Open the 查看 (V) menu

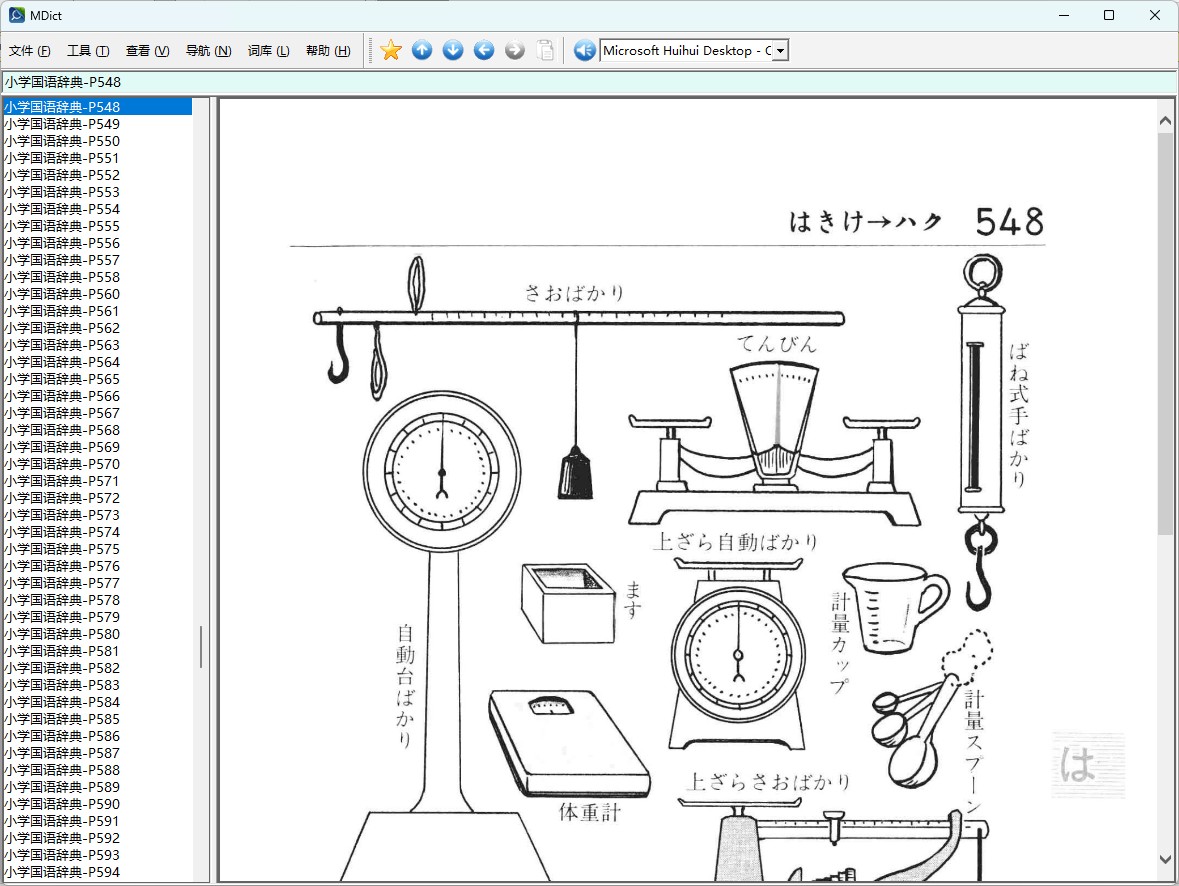click(147, 50)
